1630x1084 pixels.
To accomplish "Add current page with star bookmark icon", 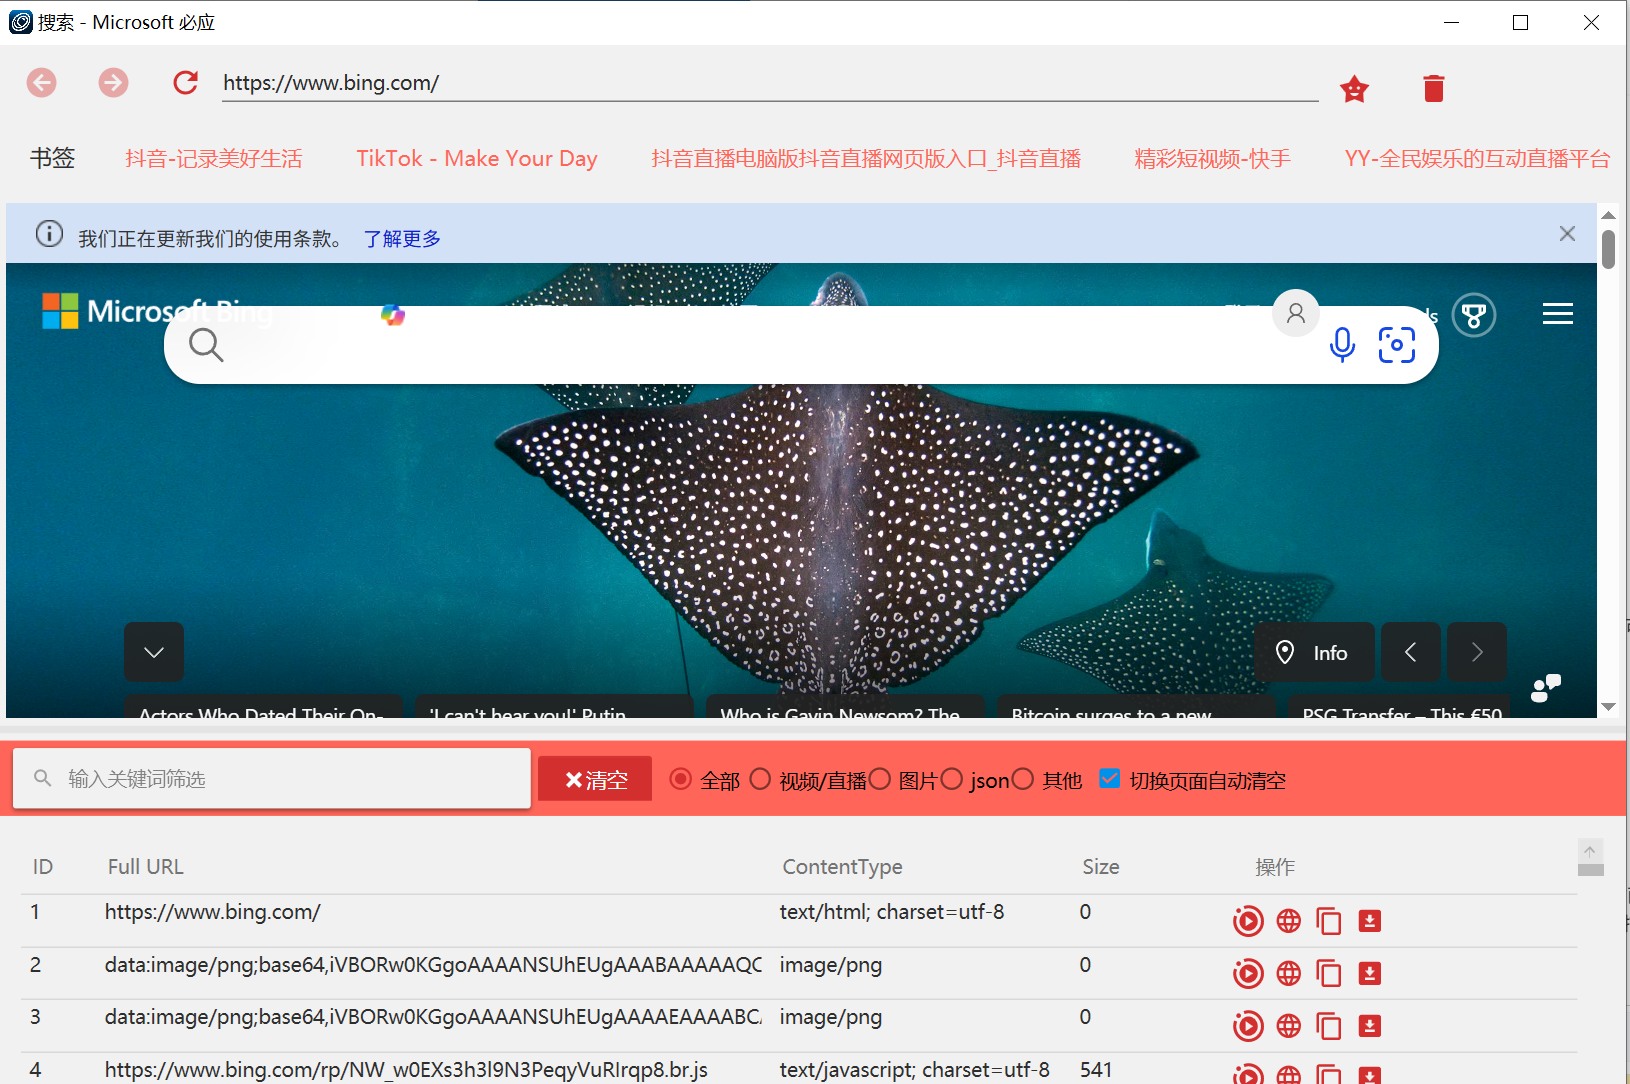I will (x=1354, y=89).
